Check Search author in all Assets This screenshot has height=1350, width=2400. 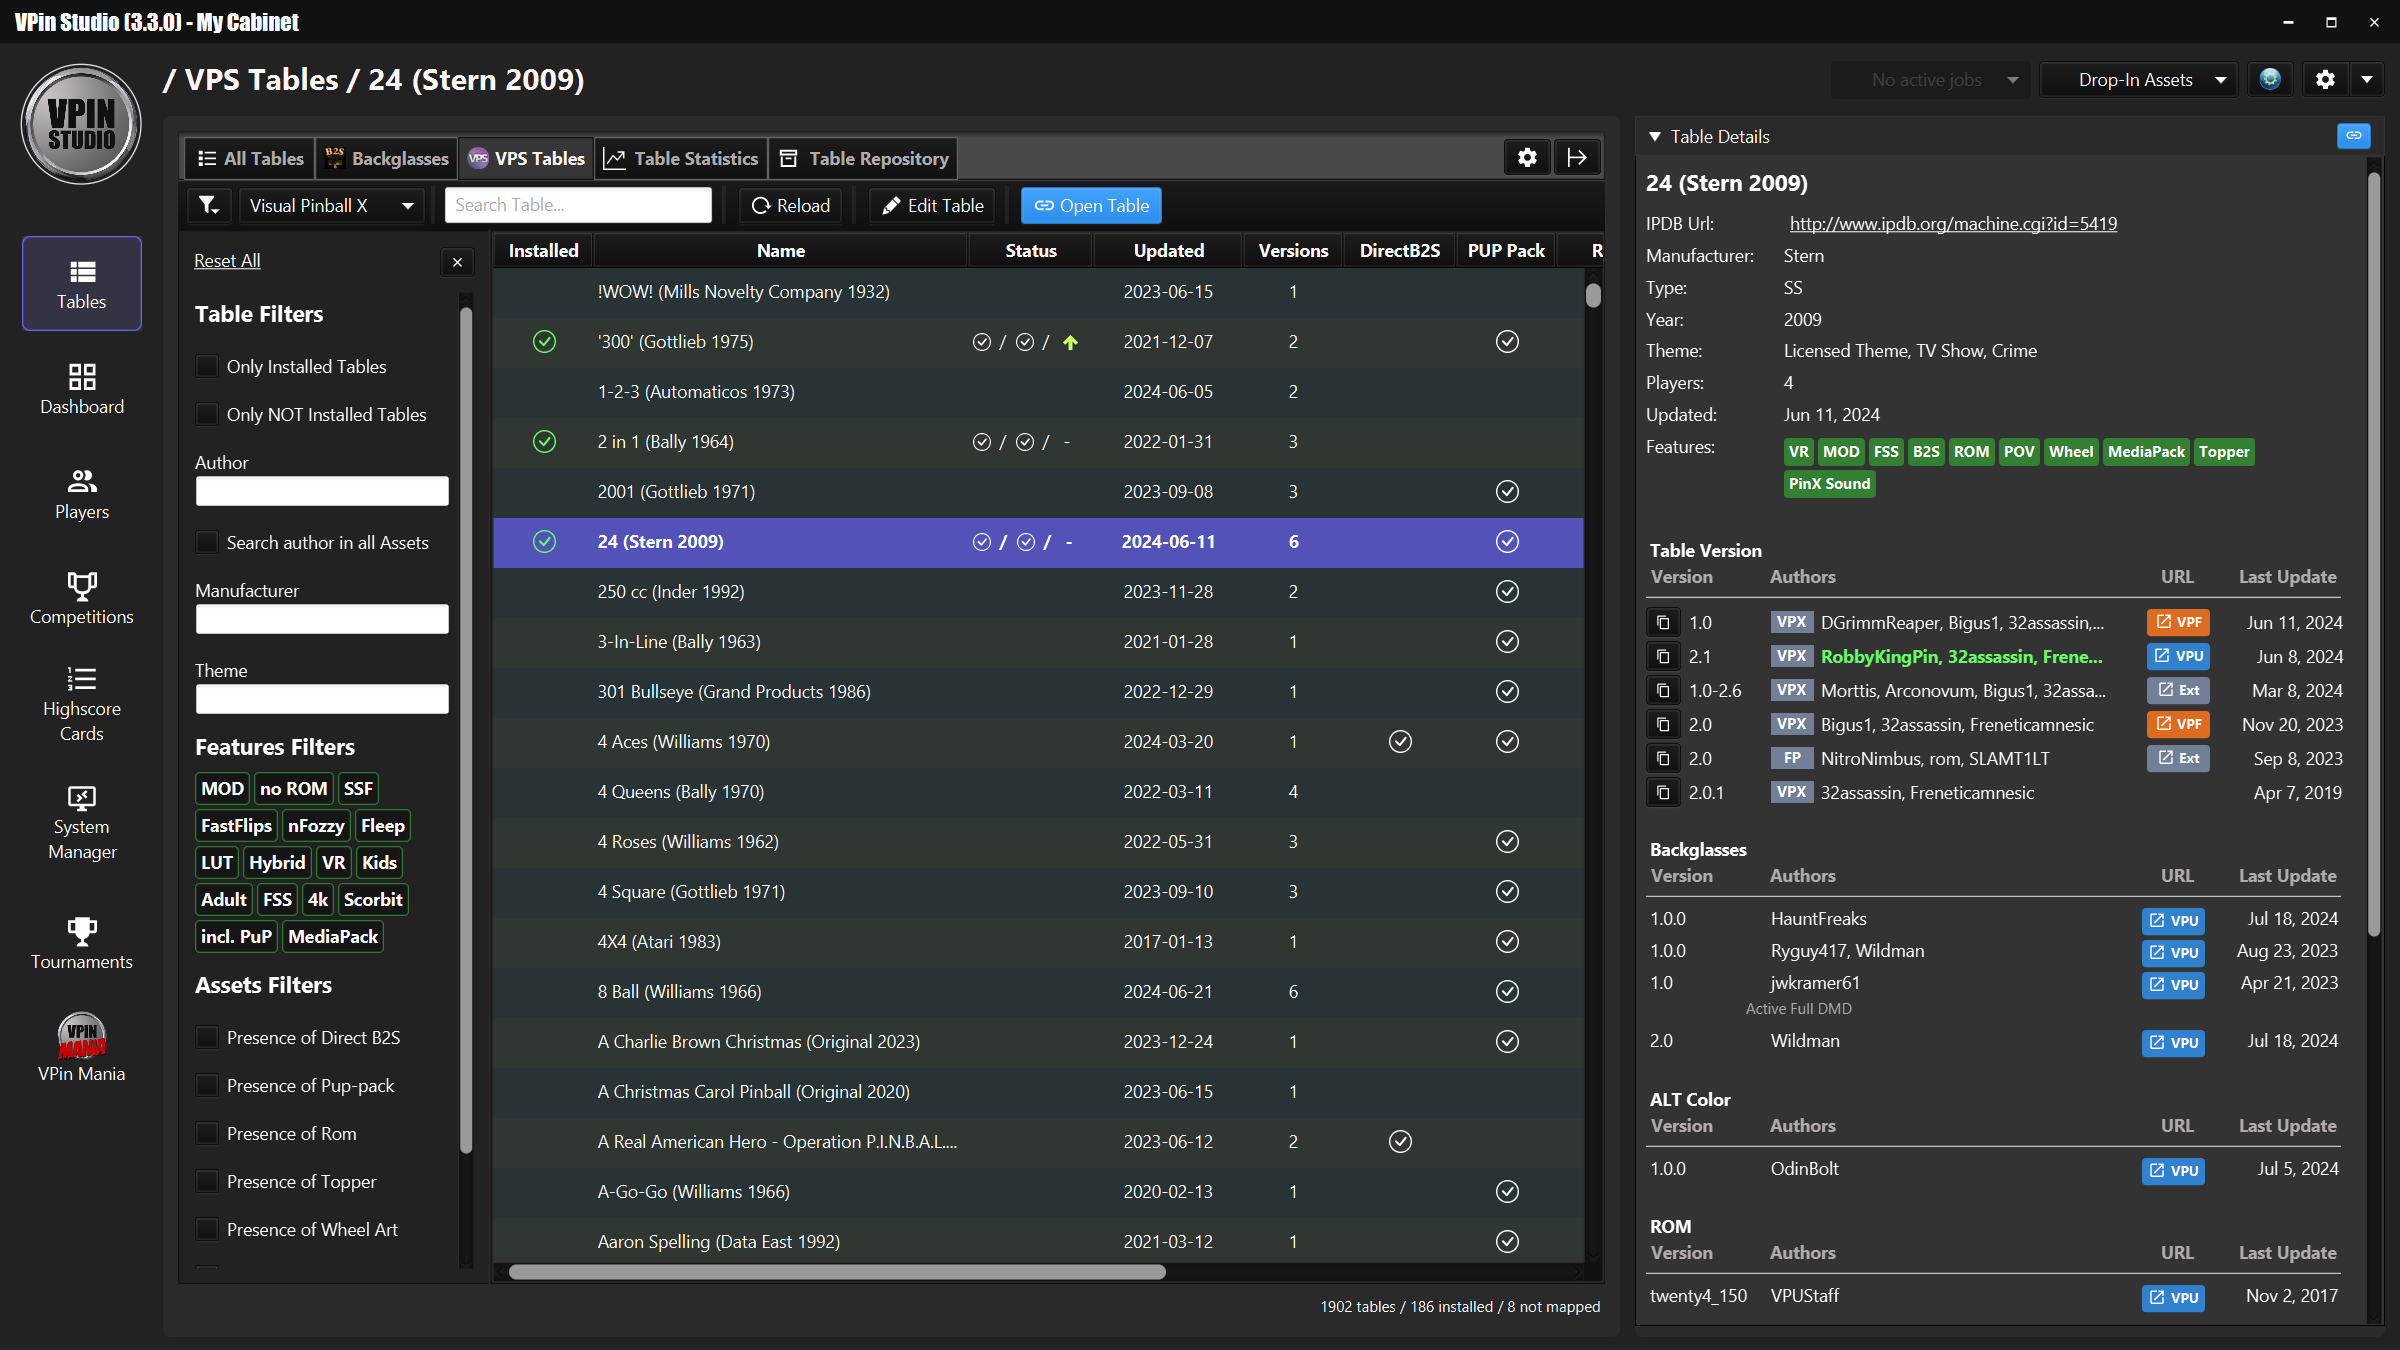[x=207, y=543]
